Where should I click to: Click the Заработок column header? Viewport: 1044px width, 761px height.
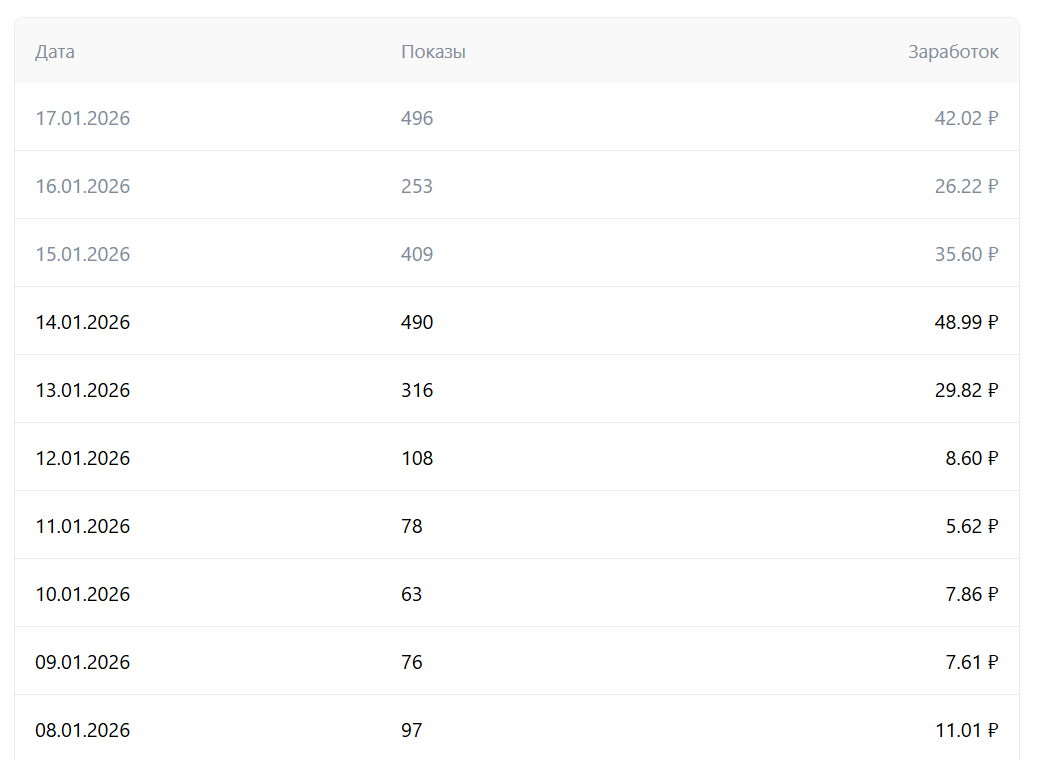point(952,52)
